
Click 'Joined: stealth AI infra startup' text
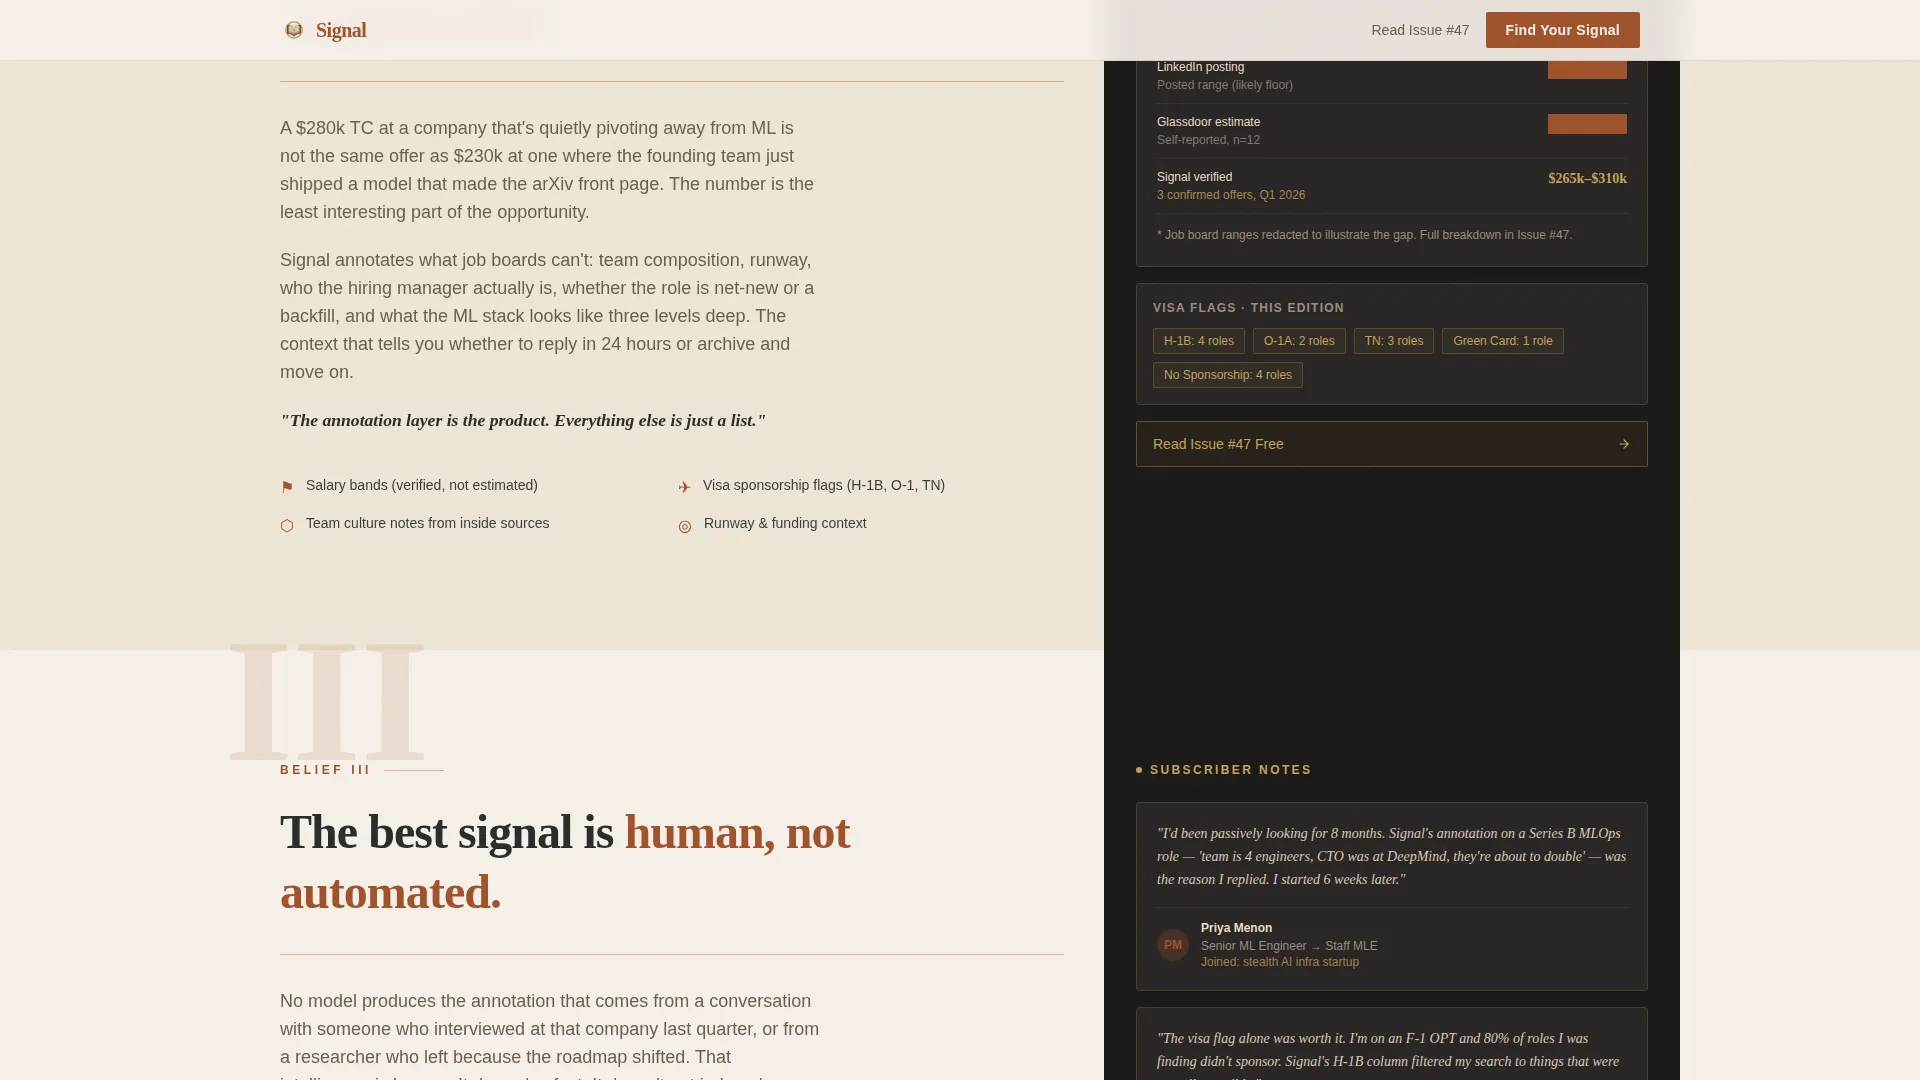1279,962
